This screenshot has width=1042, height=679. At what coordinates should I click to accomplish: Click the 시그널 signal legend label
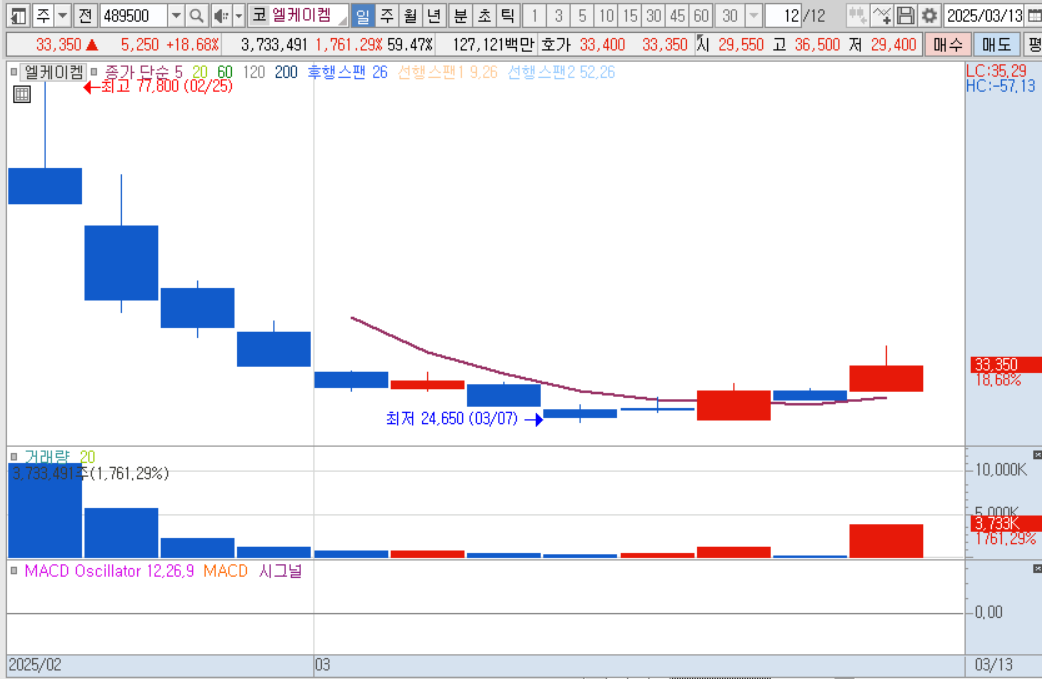tap(280, 571)
